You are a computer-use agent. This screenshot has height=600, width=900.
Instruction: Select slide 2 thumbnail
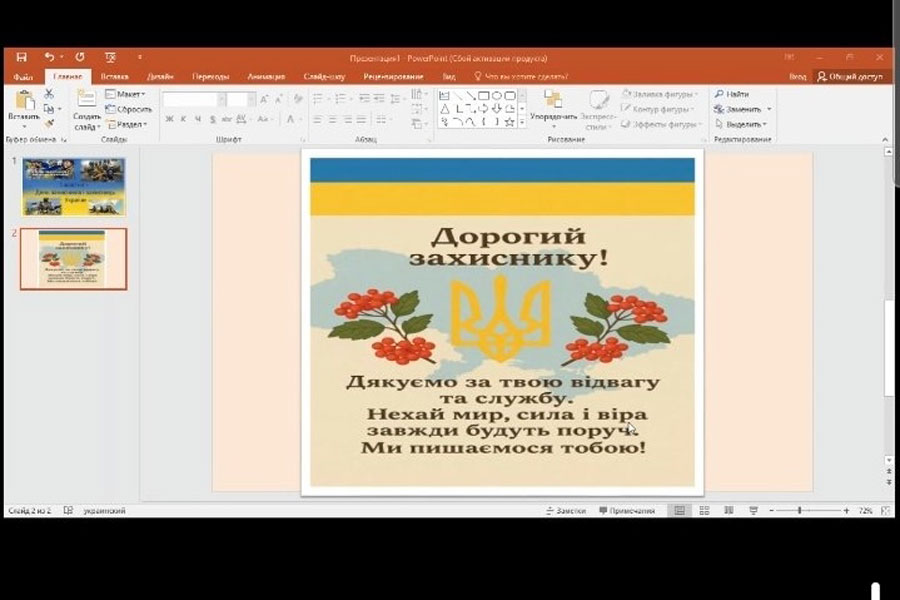click(x=73, y=258)
